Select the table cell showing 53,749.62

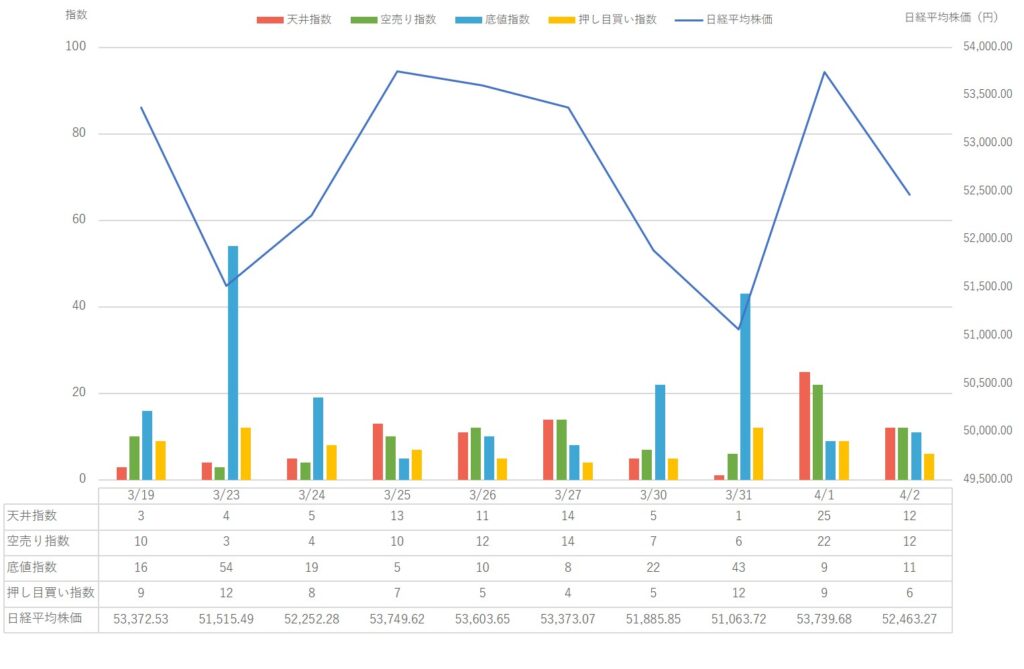point(397,619)
